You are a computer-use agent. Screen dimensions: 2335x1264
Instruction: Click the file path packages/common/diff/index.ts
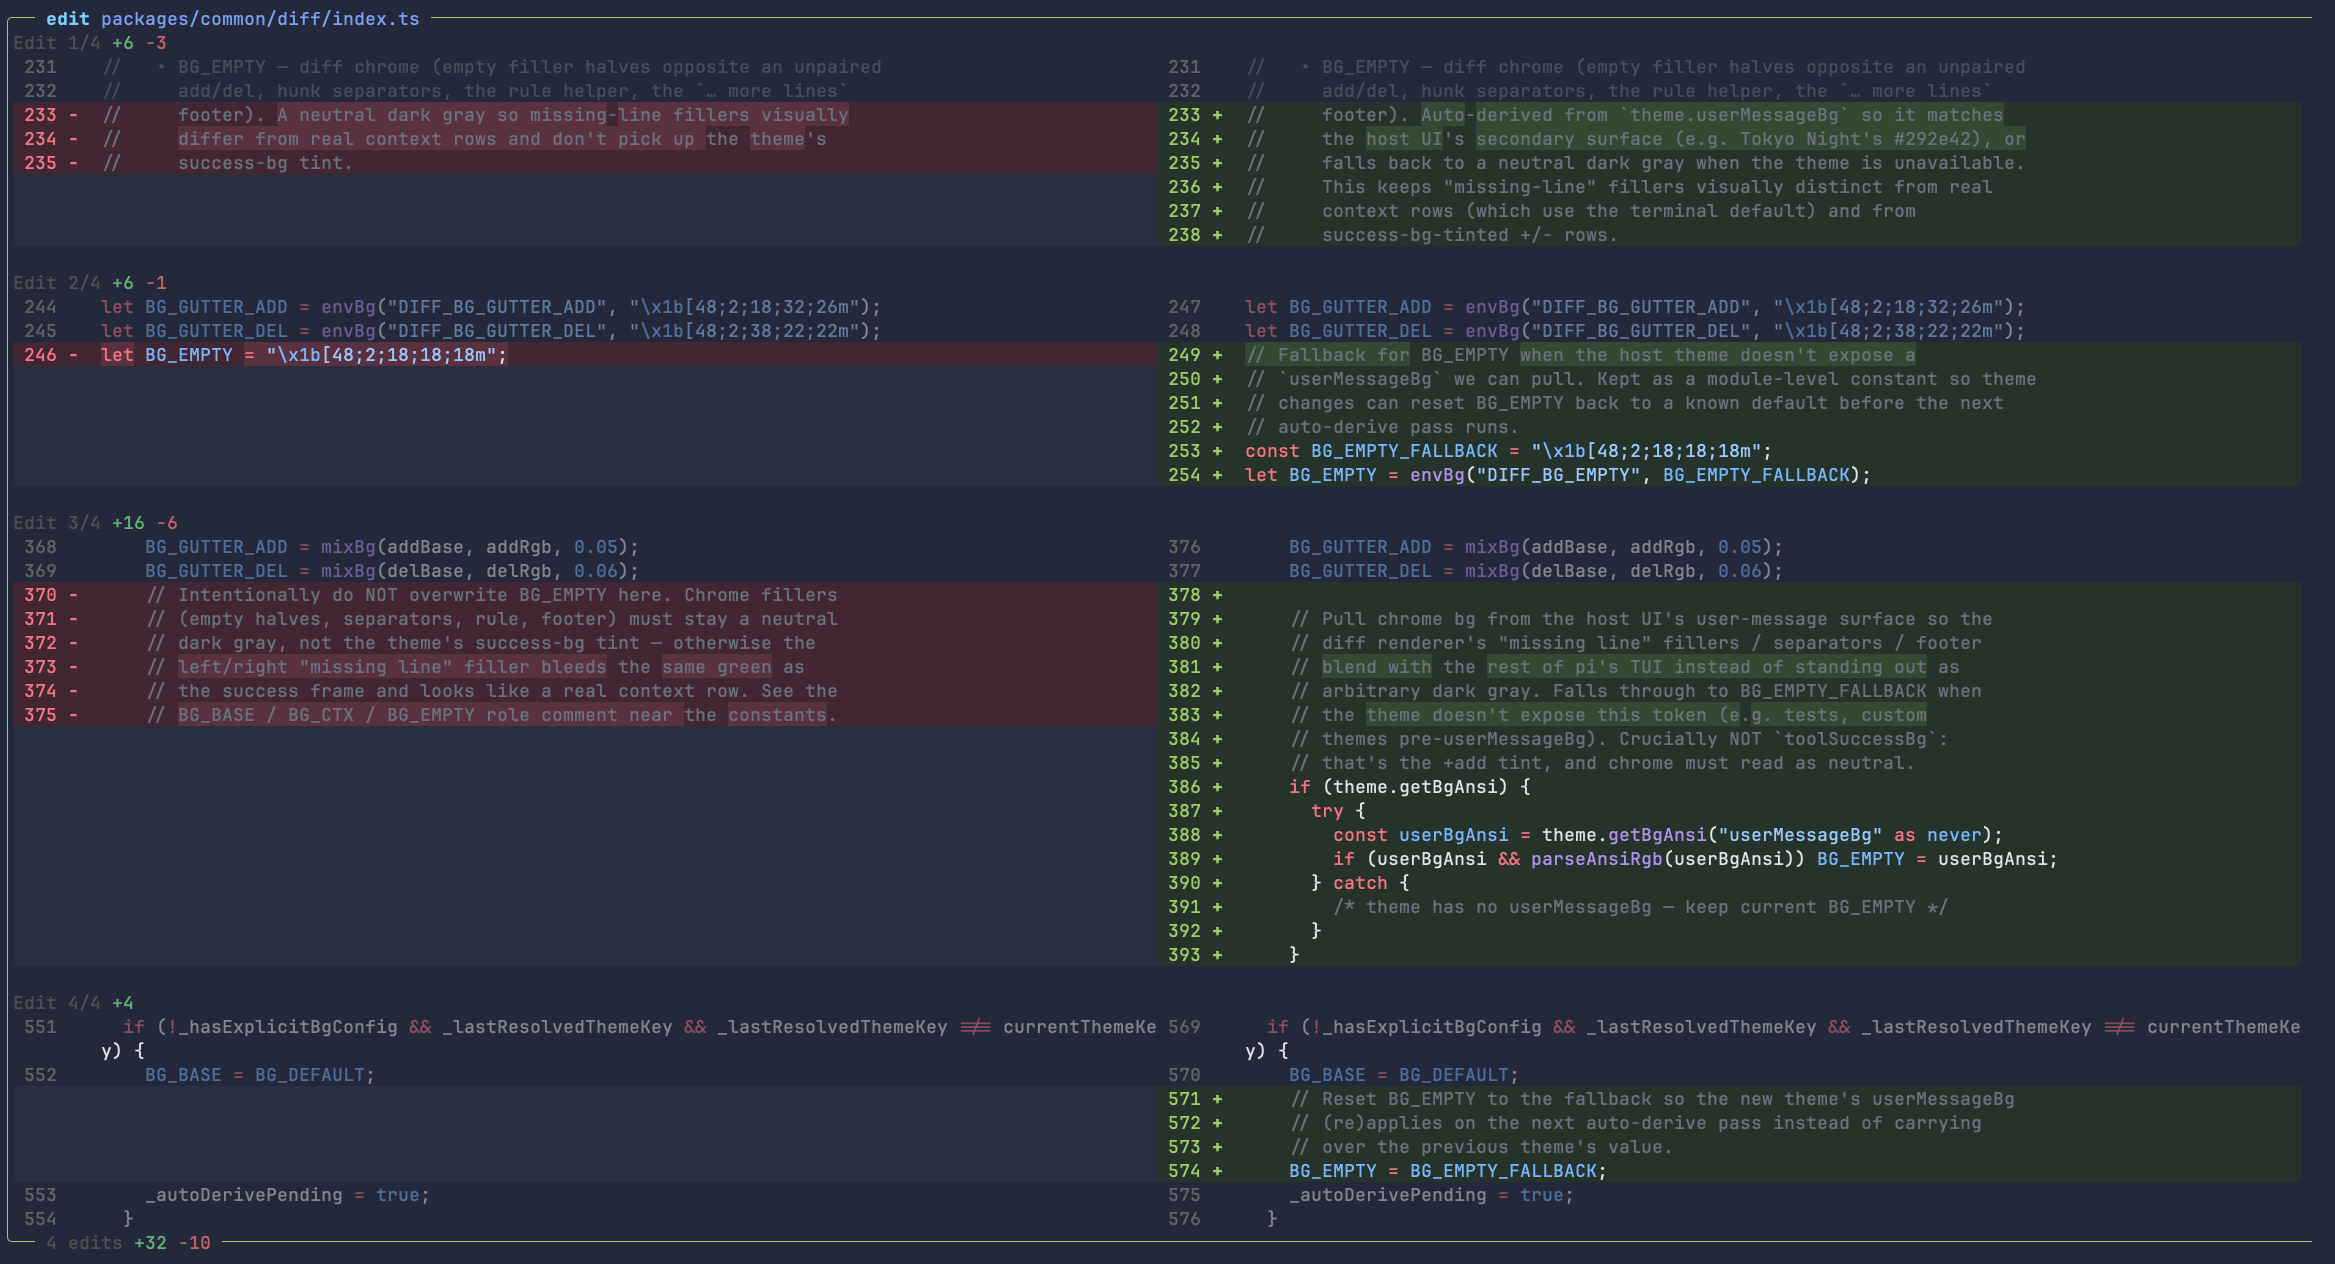pyautogui.click(x=260, y=19)
